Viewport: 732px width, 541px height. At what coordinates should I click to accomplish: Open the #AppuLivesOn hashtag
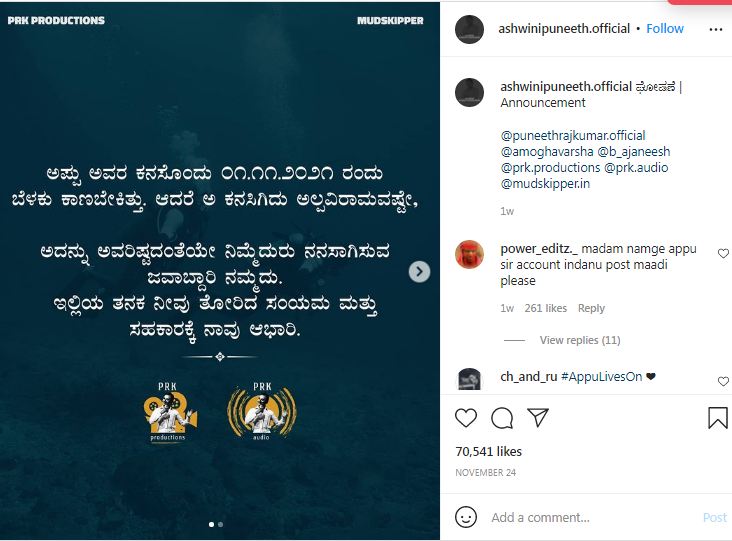601,377
